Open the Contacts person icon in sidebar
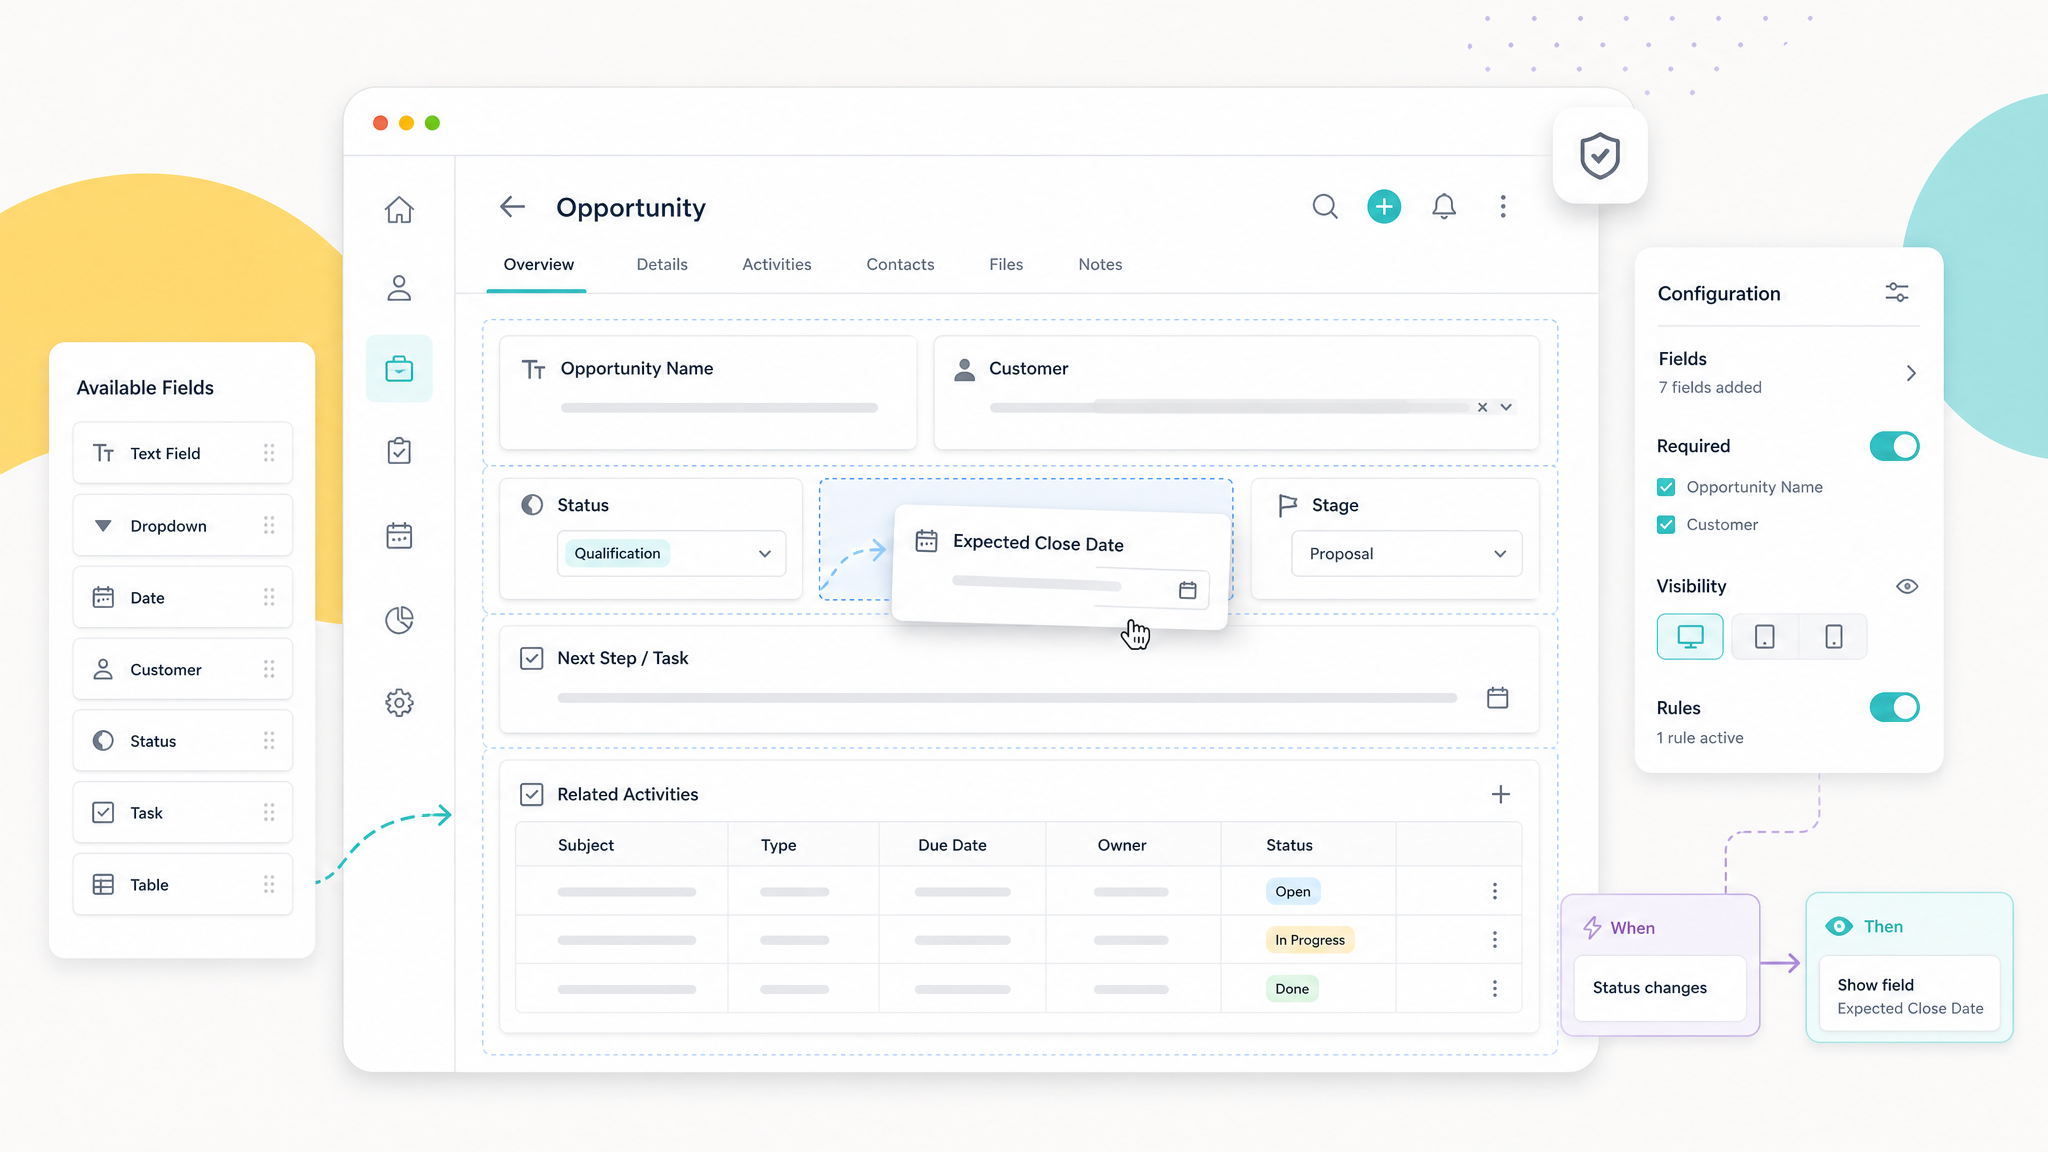 [399, 288]
